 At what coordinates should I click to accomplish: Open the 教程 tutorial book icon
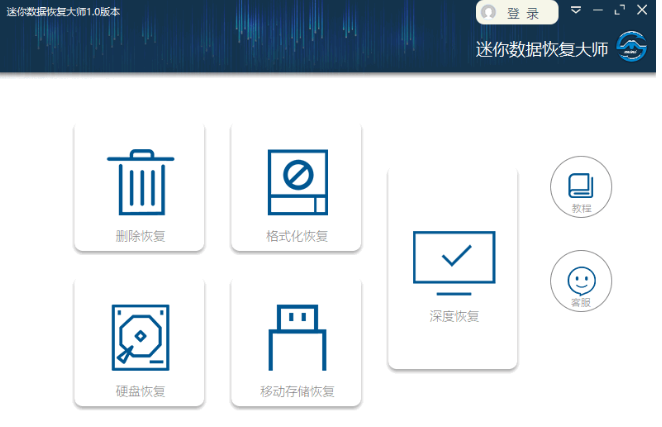[581, 187]
